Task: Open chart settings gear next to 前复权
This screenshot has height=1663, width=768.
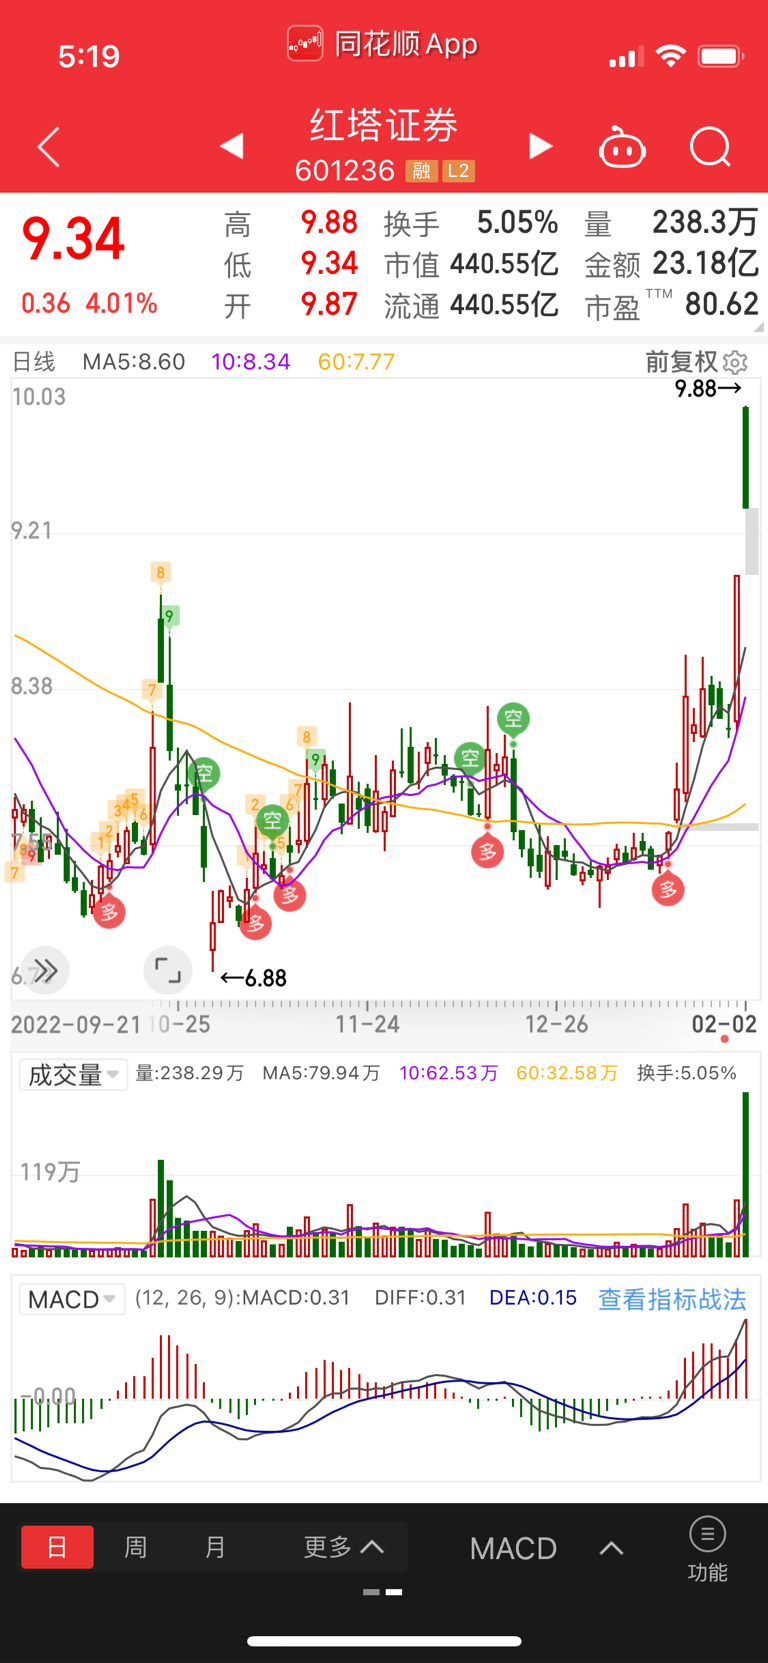Action: [x=736, y=362]
